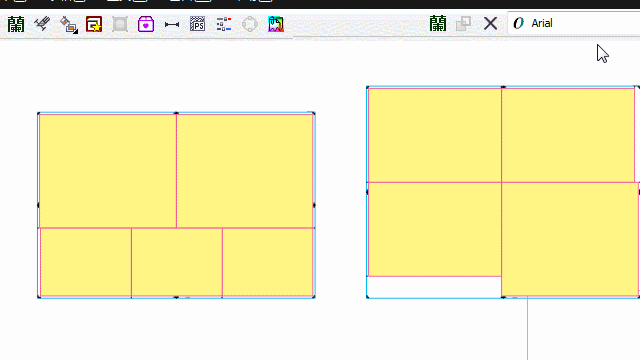Viewport: 640px width, 360px height.
Task: Click the green Chinese character macro icon in the left toolbar
Action: (x=16, y=24)
